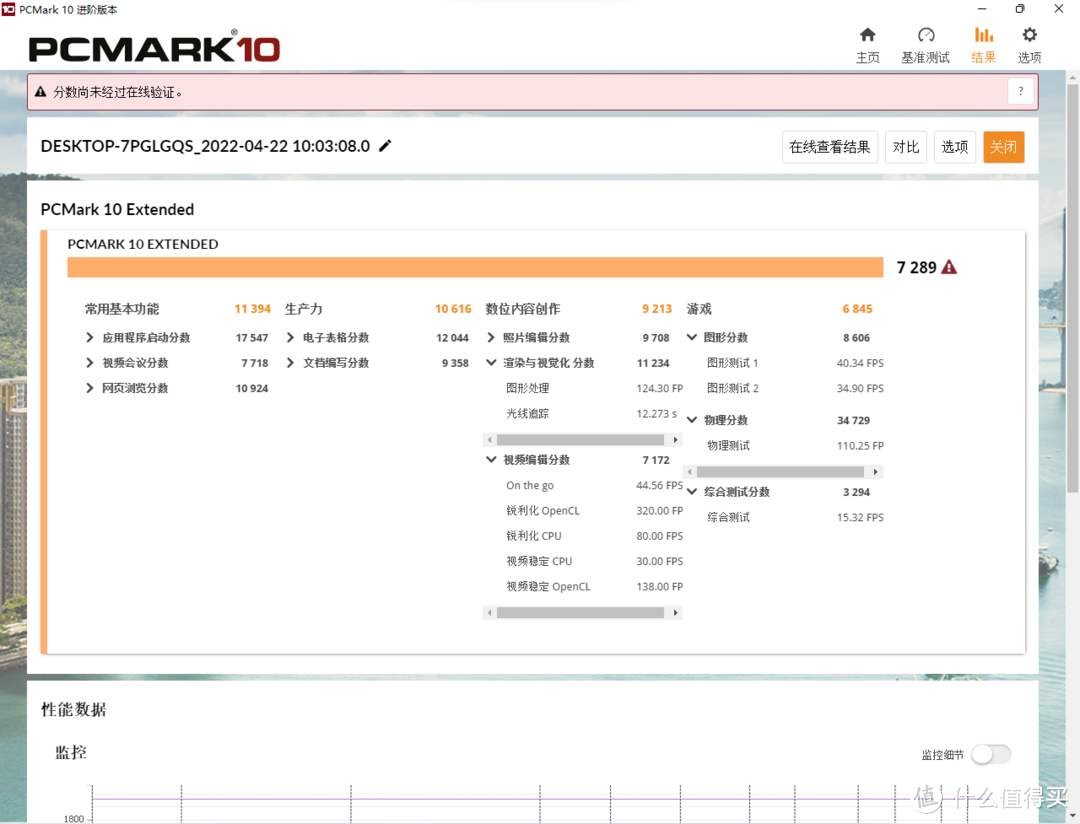
Task: Click left arrow of video editing scrollbar
Action: coord(489,612)
